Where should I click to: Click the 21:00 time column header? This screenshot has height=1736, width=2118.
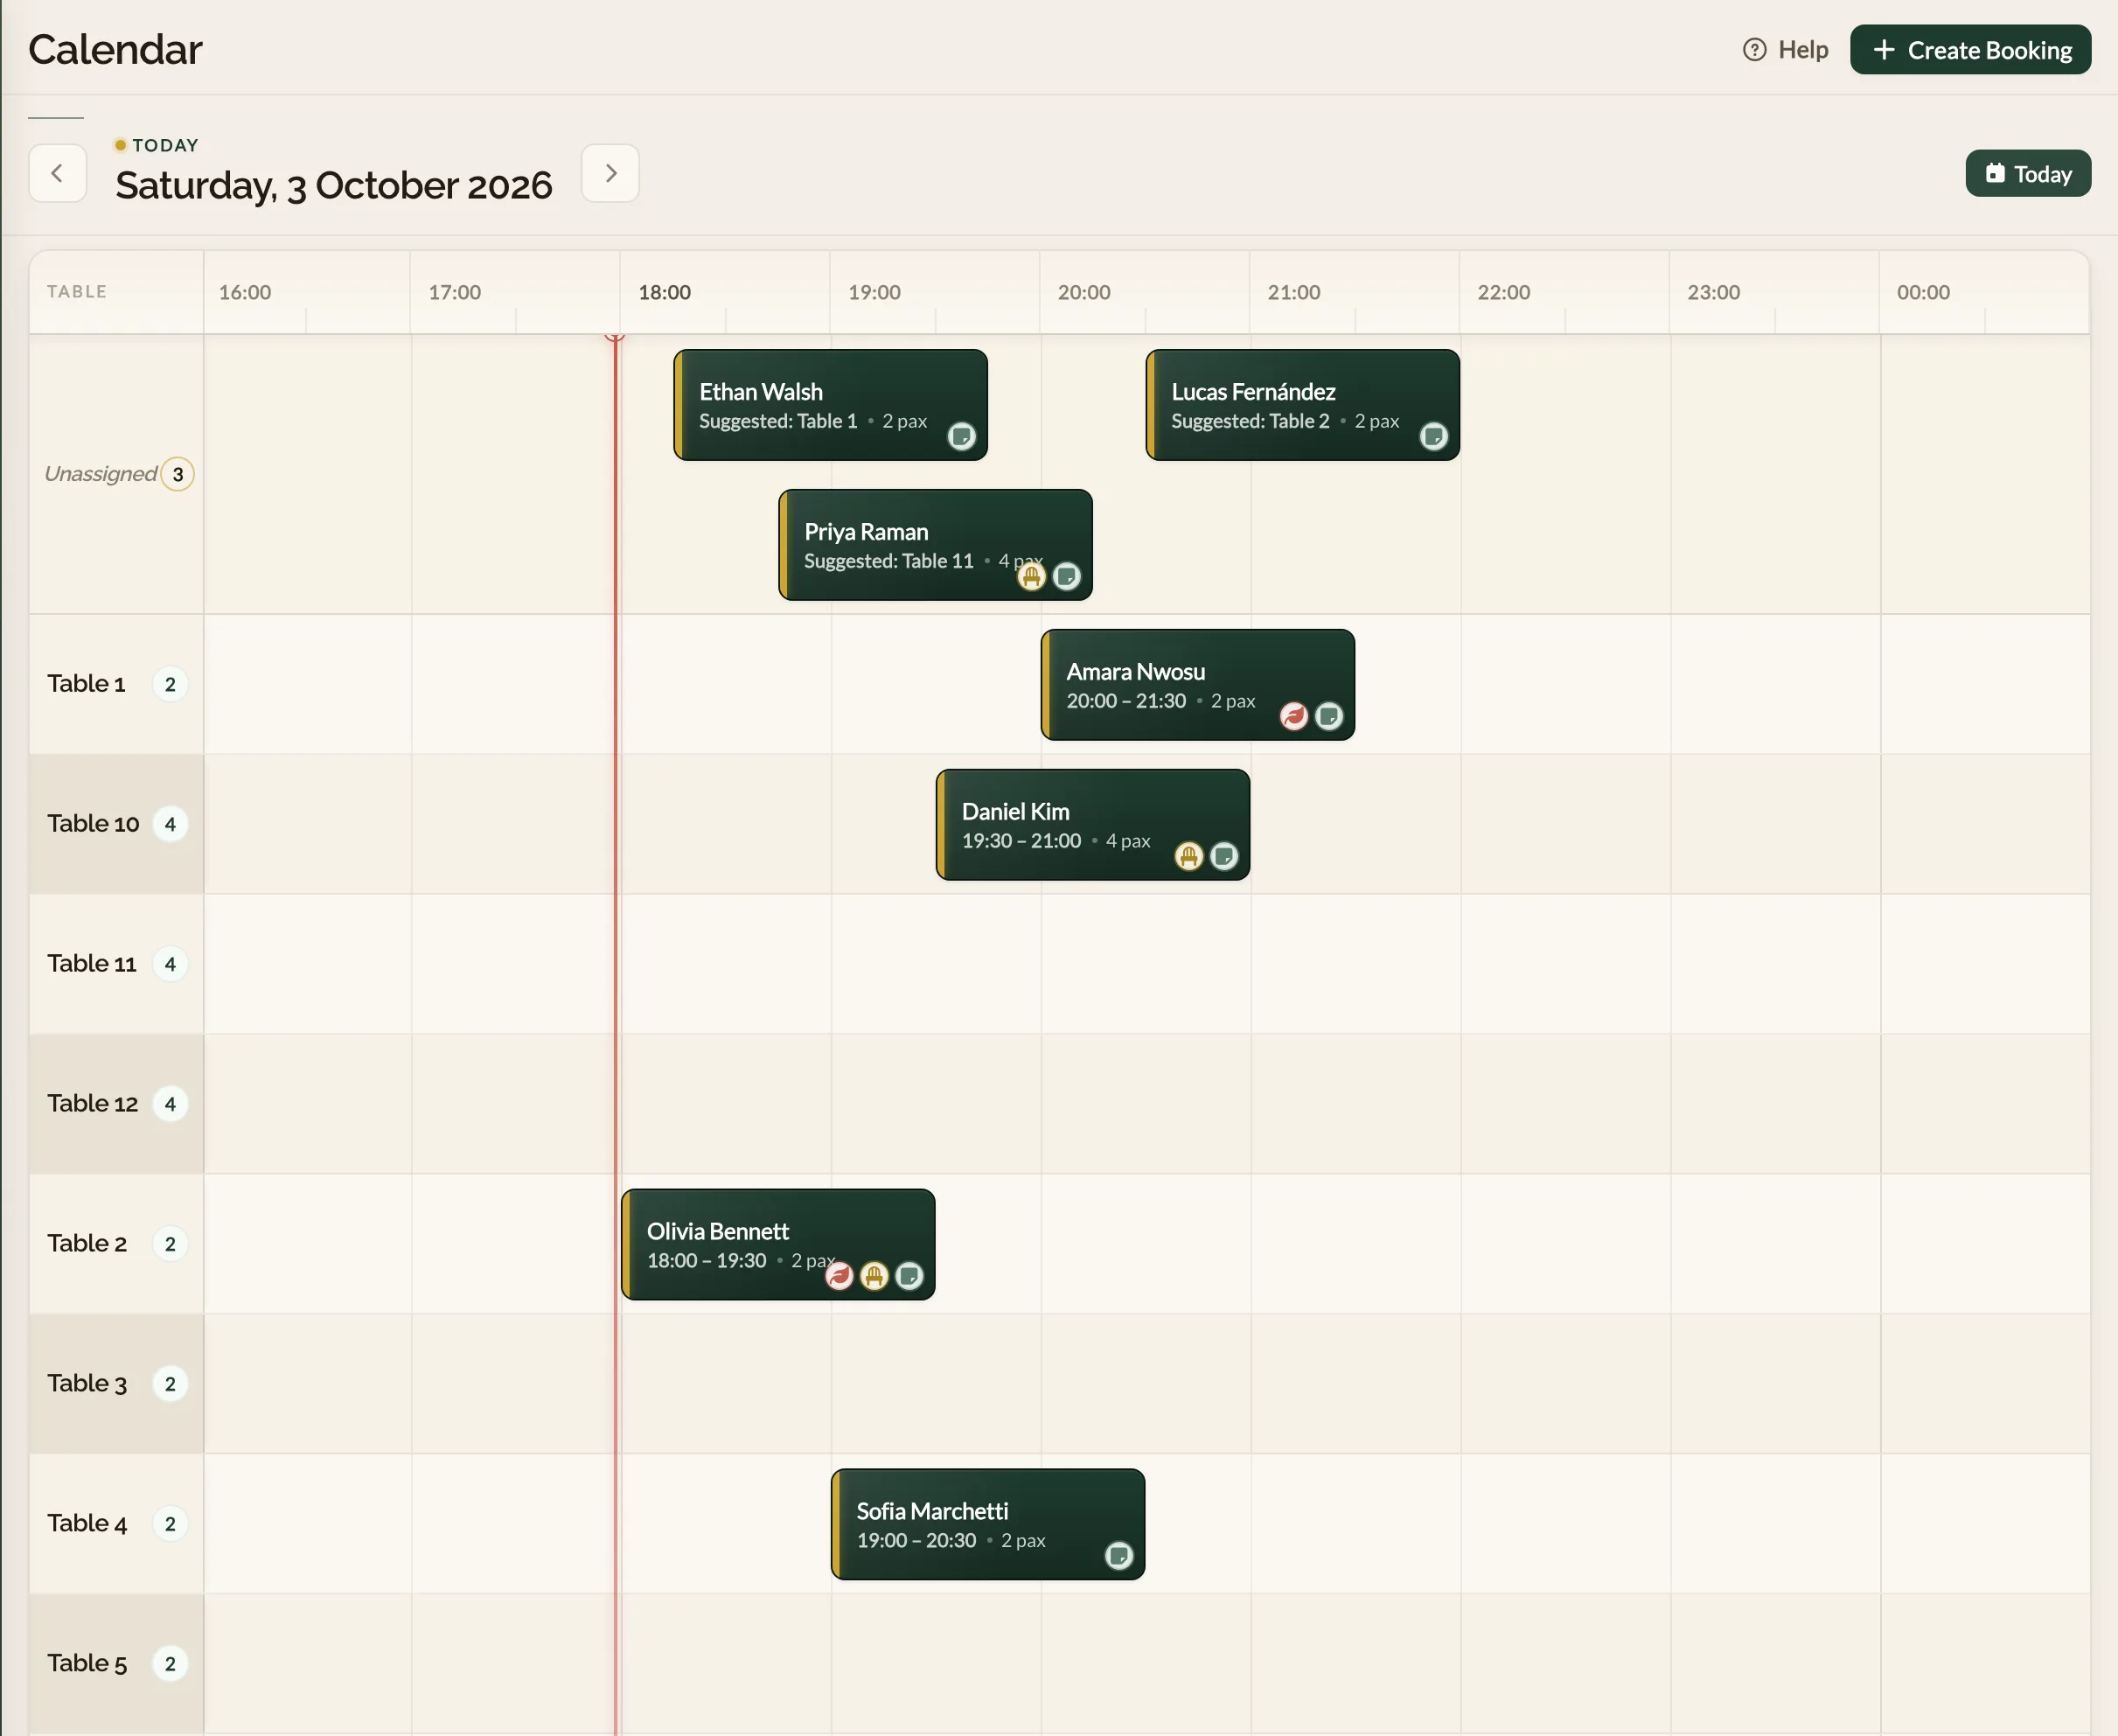[1294, 292]
